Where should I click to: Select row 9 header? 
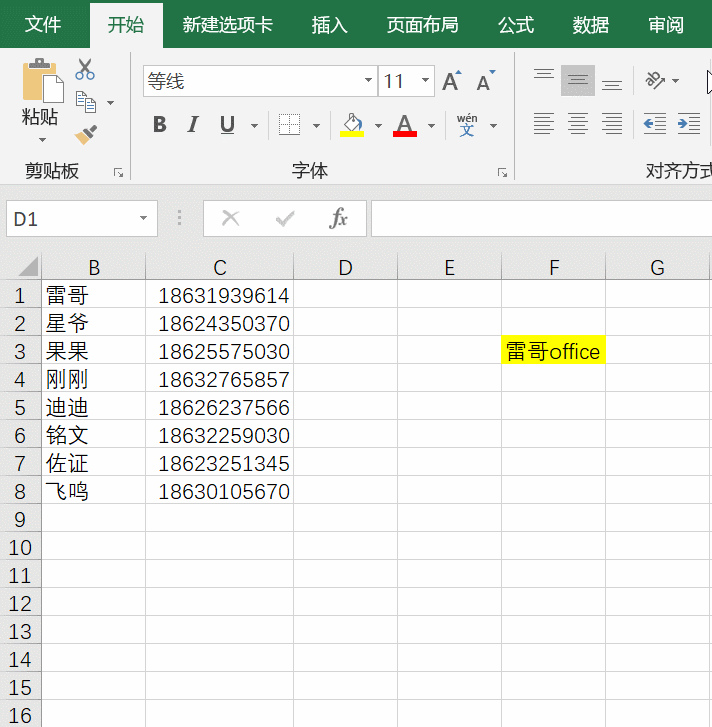pos(20,518)
